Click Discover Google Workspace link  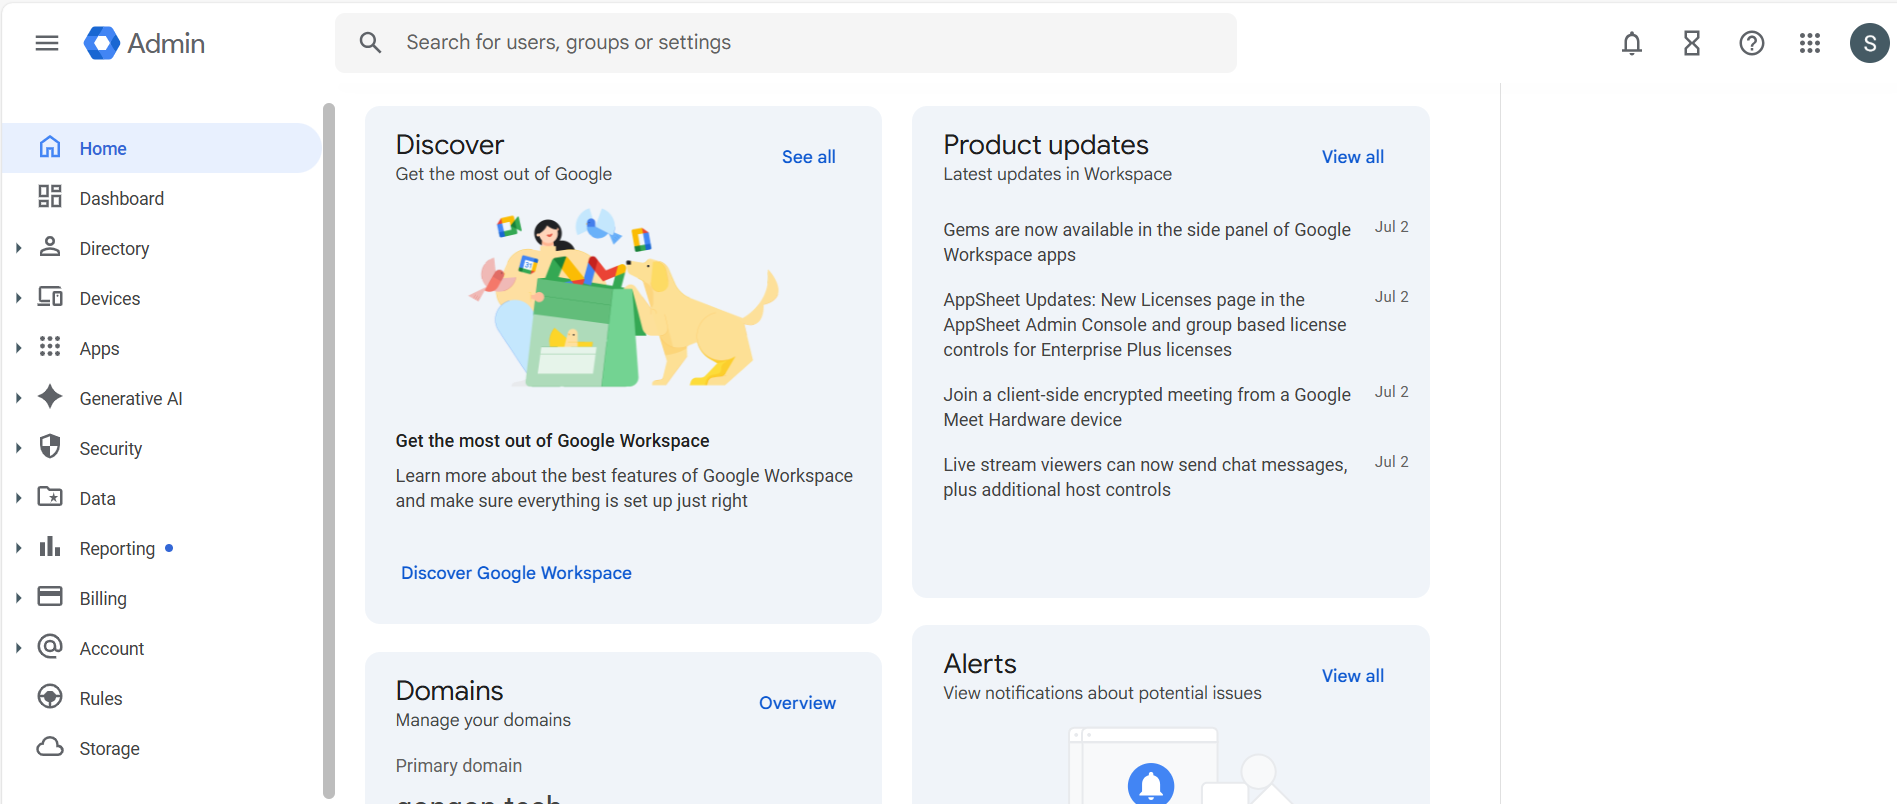tap(516, 573)
